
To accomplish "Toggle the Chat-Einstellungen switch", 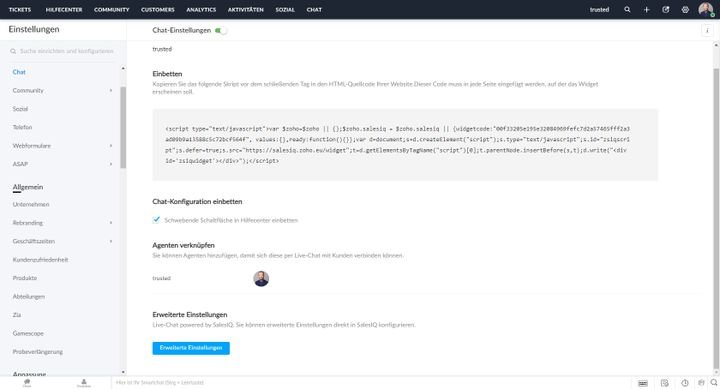I will 221,30.
